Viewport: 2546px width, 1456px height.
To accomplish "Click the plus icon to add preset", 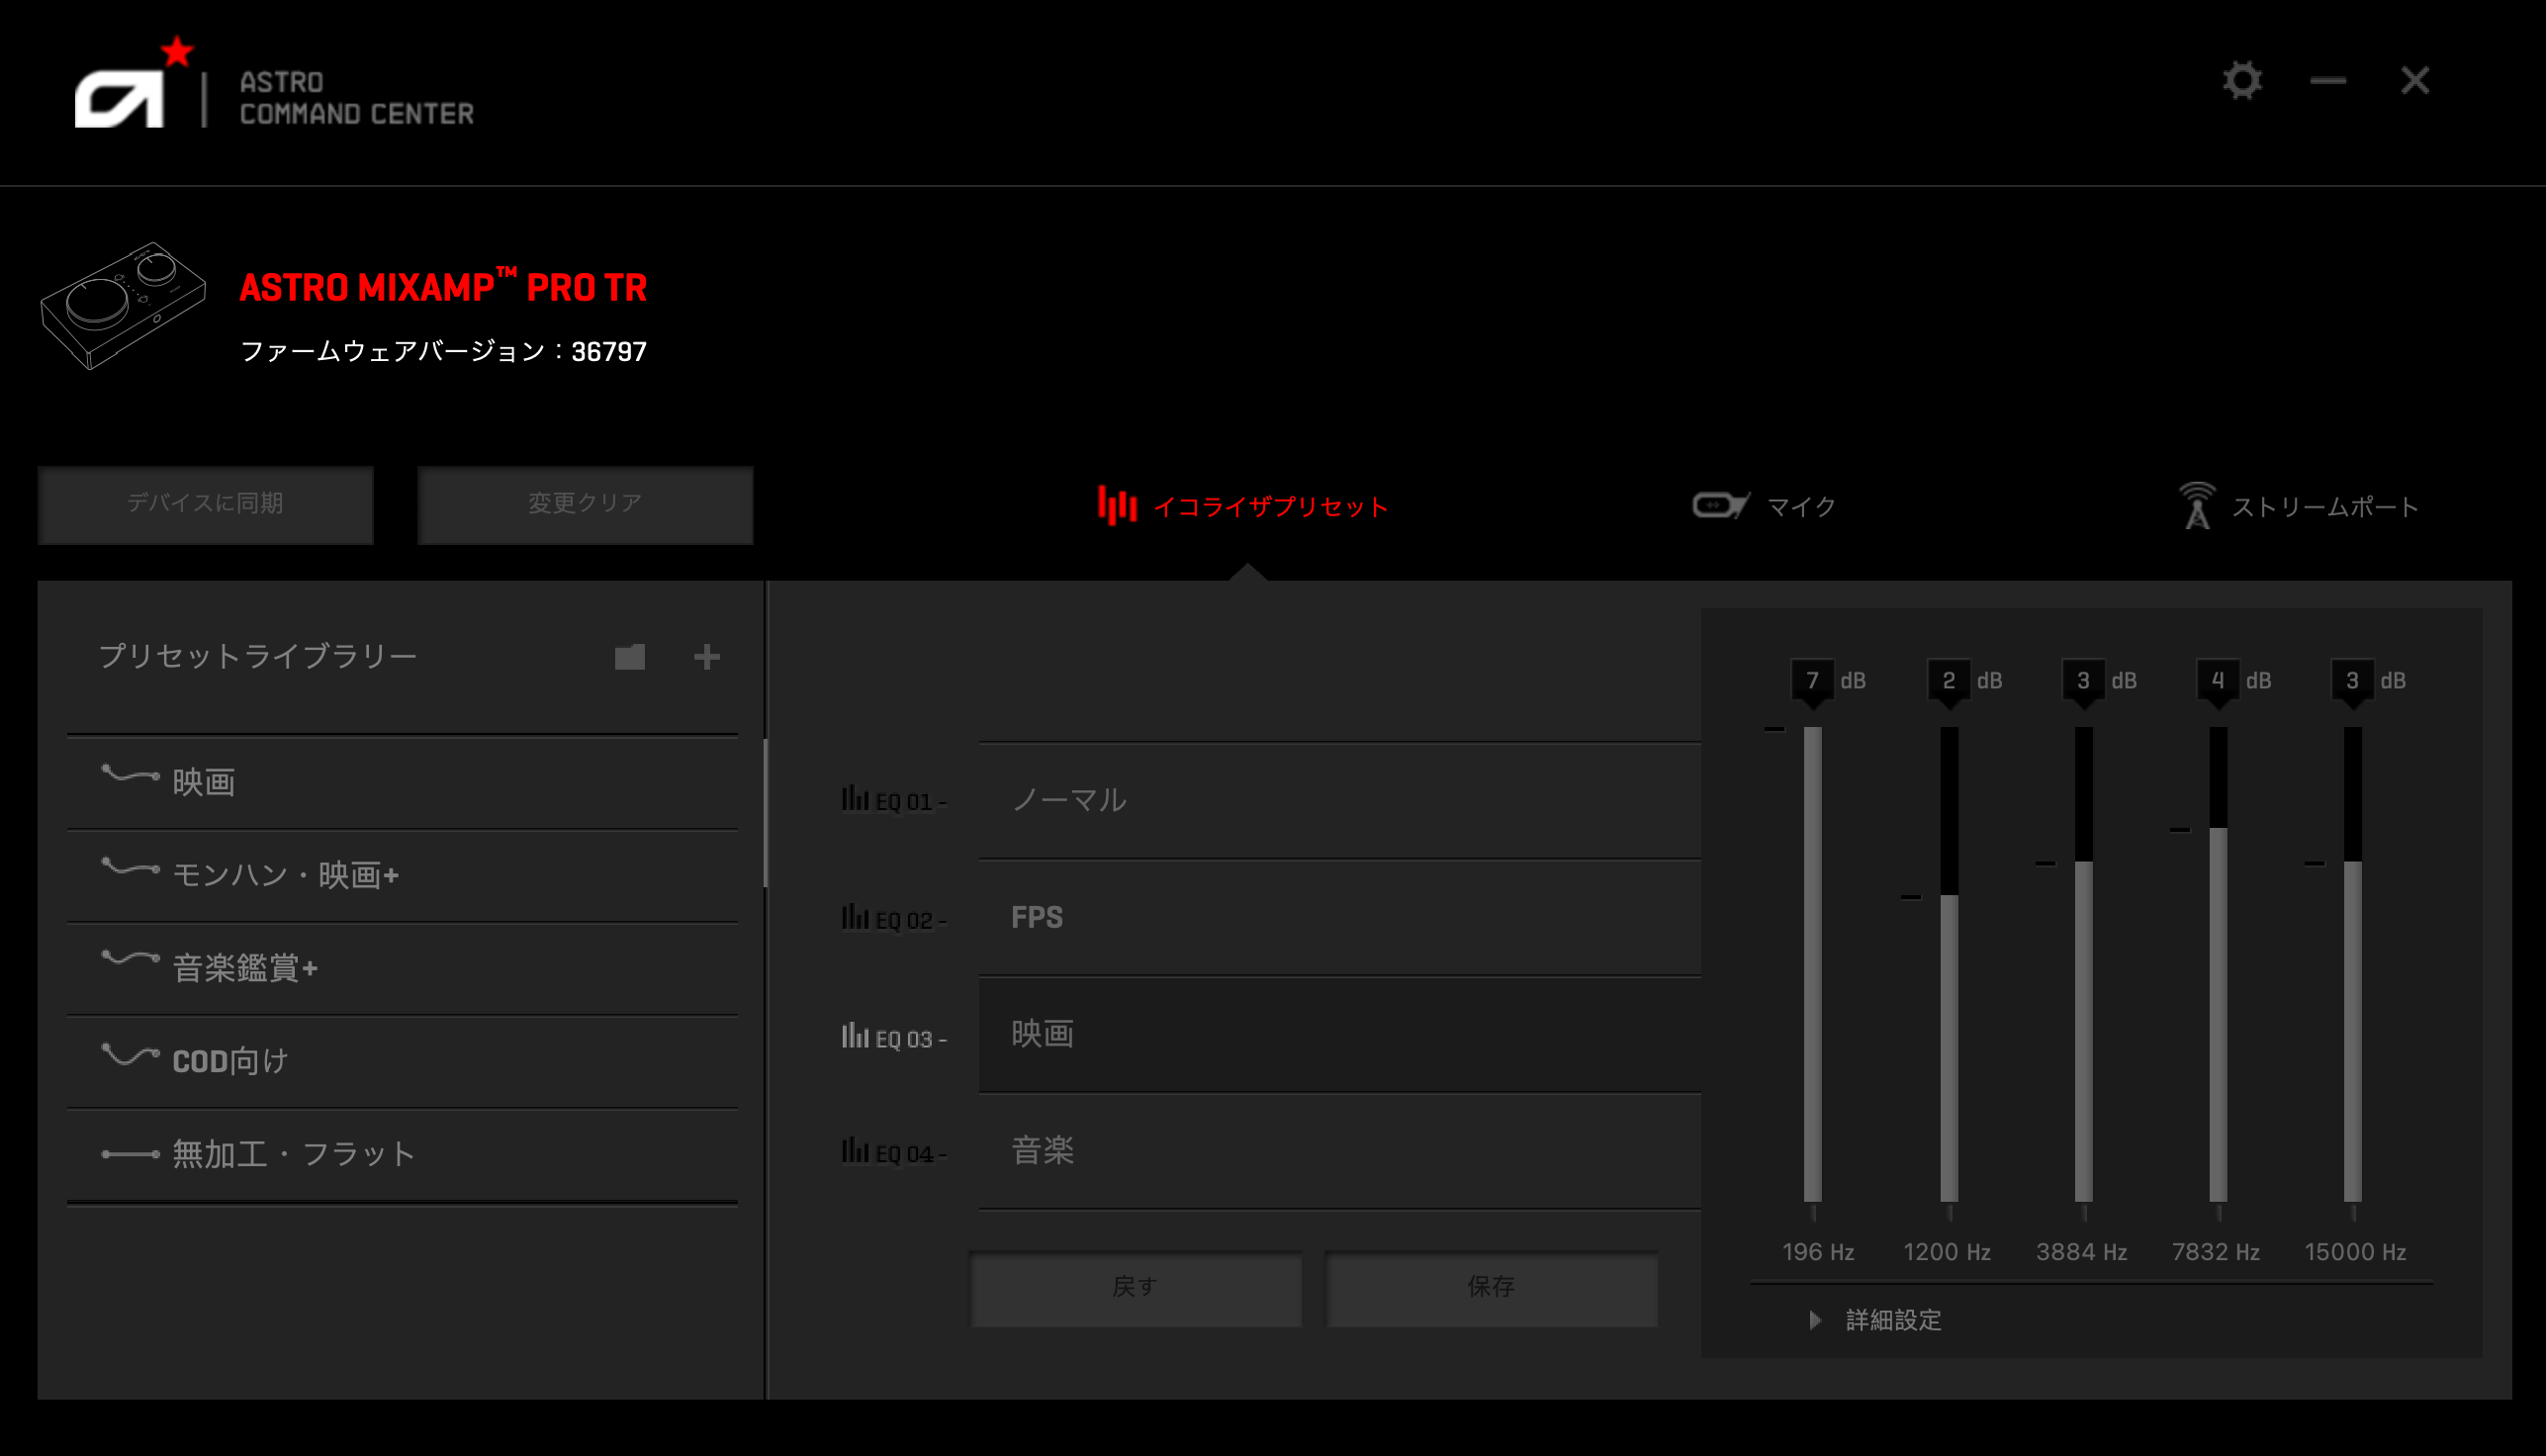I will pos(706,657).
